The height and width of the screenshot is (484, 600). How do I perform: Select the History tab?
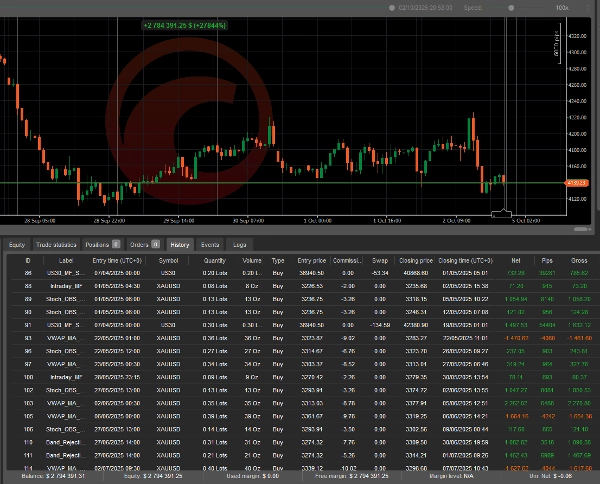coord(180,244)
